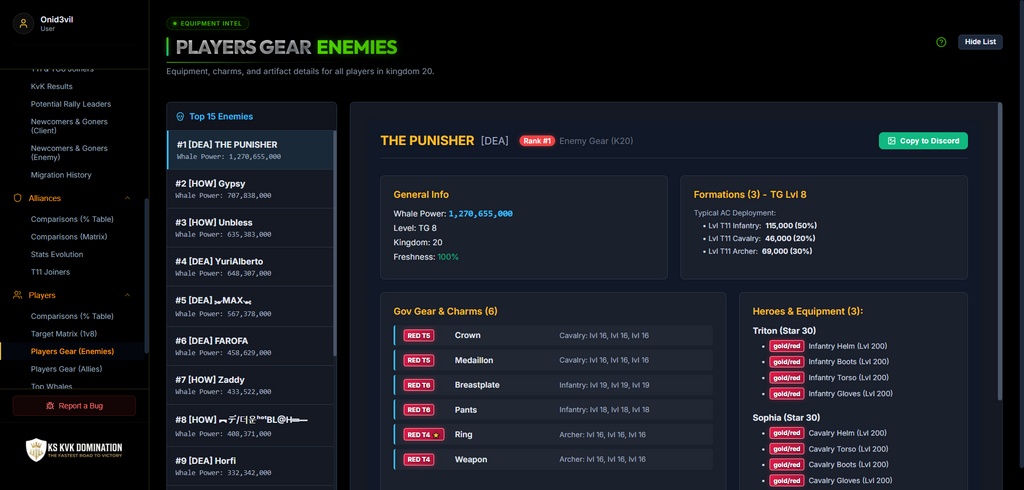Click the KS KvK Domination logo
Image resolution: width=1024 pixels, height=490 pixels.
click(74, 450)
